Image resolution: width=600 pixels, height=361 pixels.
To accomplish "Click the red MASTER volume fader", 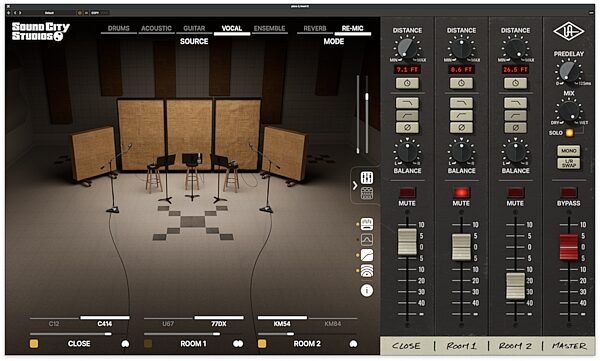I will [x=569, y=247].
